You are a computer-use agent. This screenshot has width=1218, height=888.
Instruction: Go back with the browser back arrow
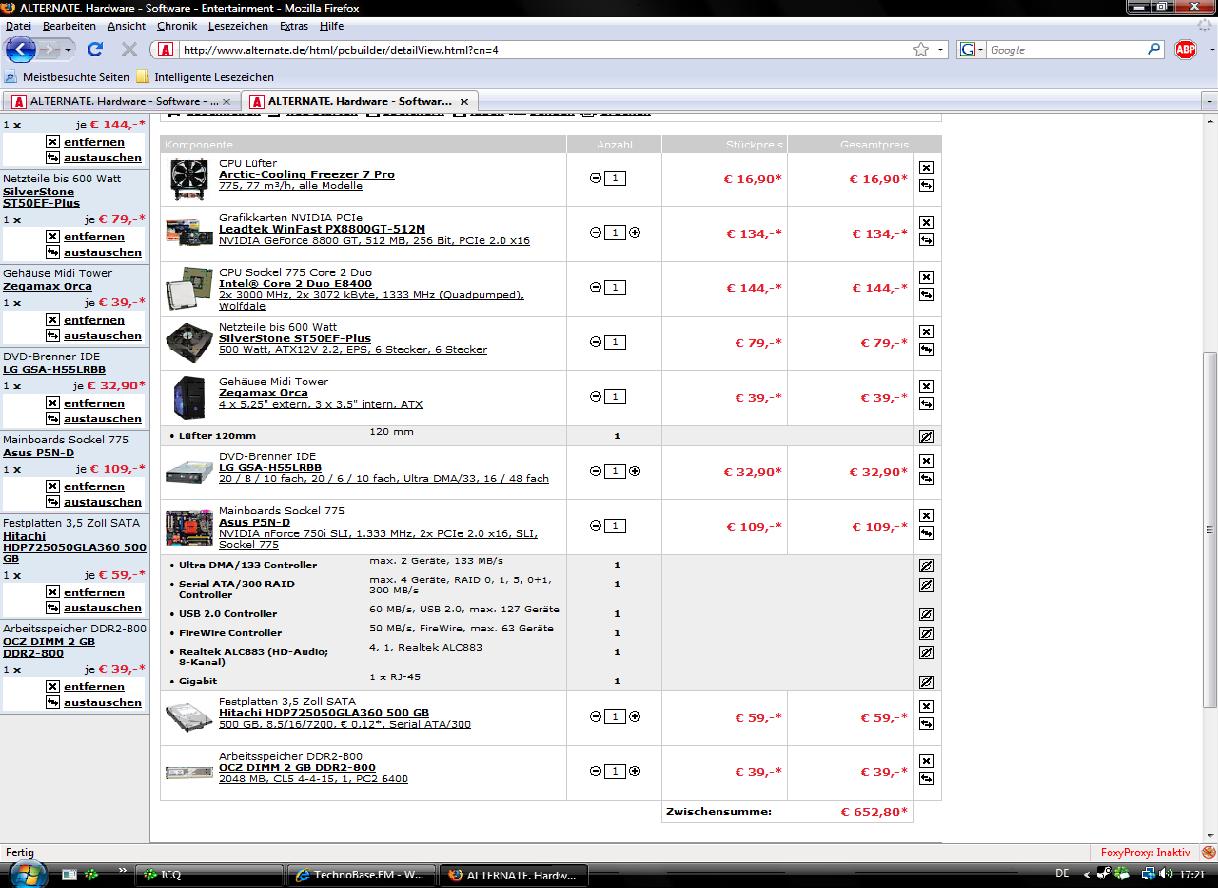[20, 49]
